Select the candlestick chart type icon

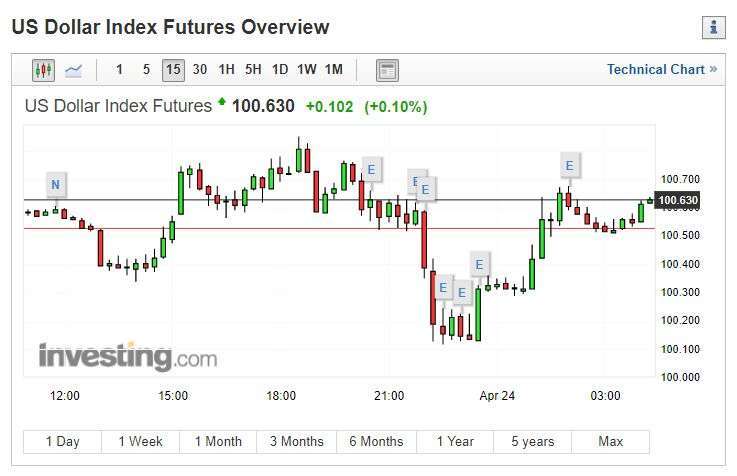click(43, 70)
